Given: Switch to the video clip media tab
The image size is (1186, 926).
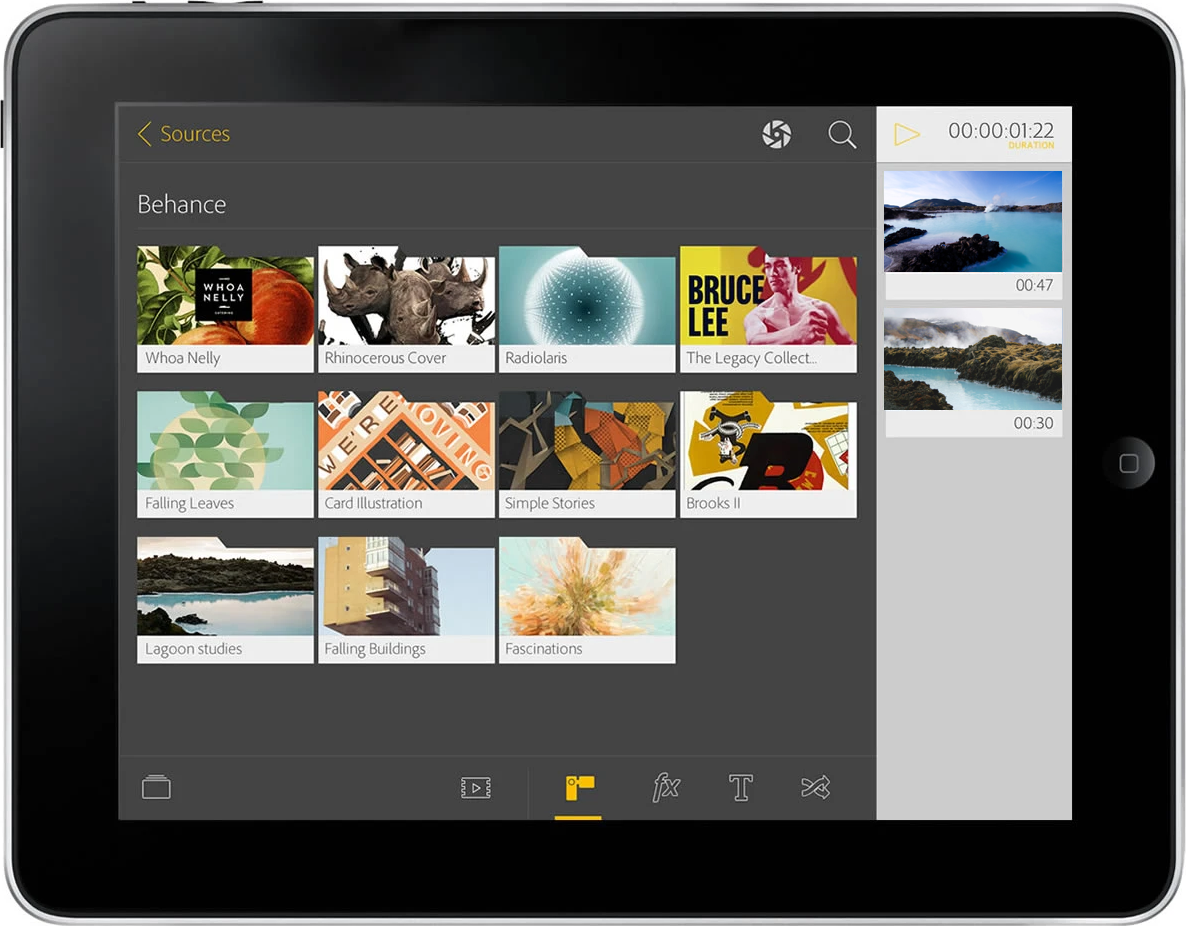Looking at the screenshot, I should [476, 788].
